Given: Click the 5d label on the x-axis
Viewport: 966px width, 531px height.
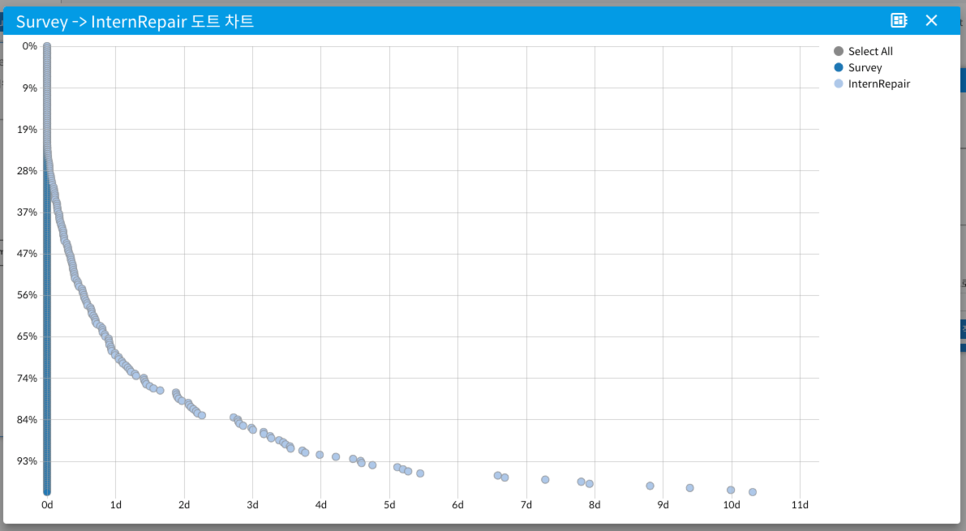Looking at the screenshot, I should coord(389,505).
